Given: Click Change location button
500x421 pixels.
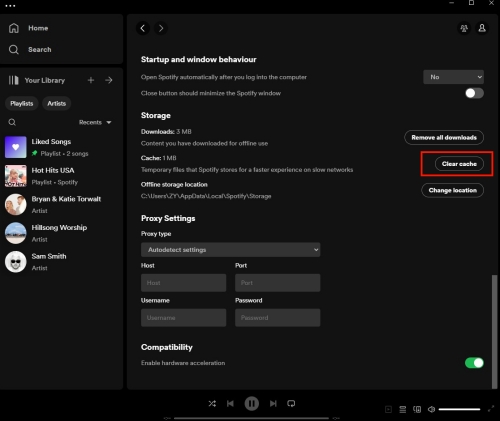Looking at the screenshot, I should point(452,190).
